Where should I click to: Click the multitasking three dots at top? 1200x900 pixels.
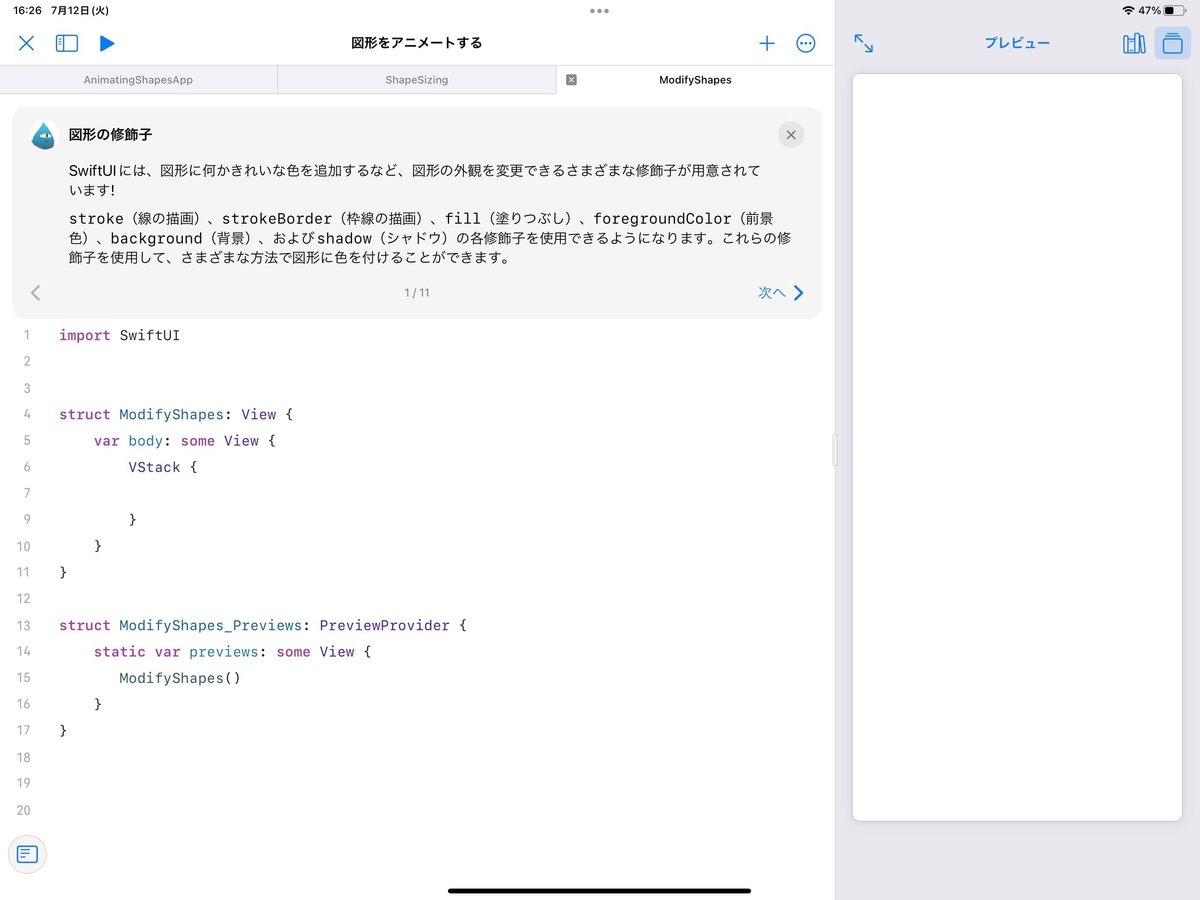(599, 11)
